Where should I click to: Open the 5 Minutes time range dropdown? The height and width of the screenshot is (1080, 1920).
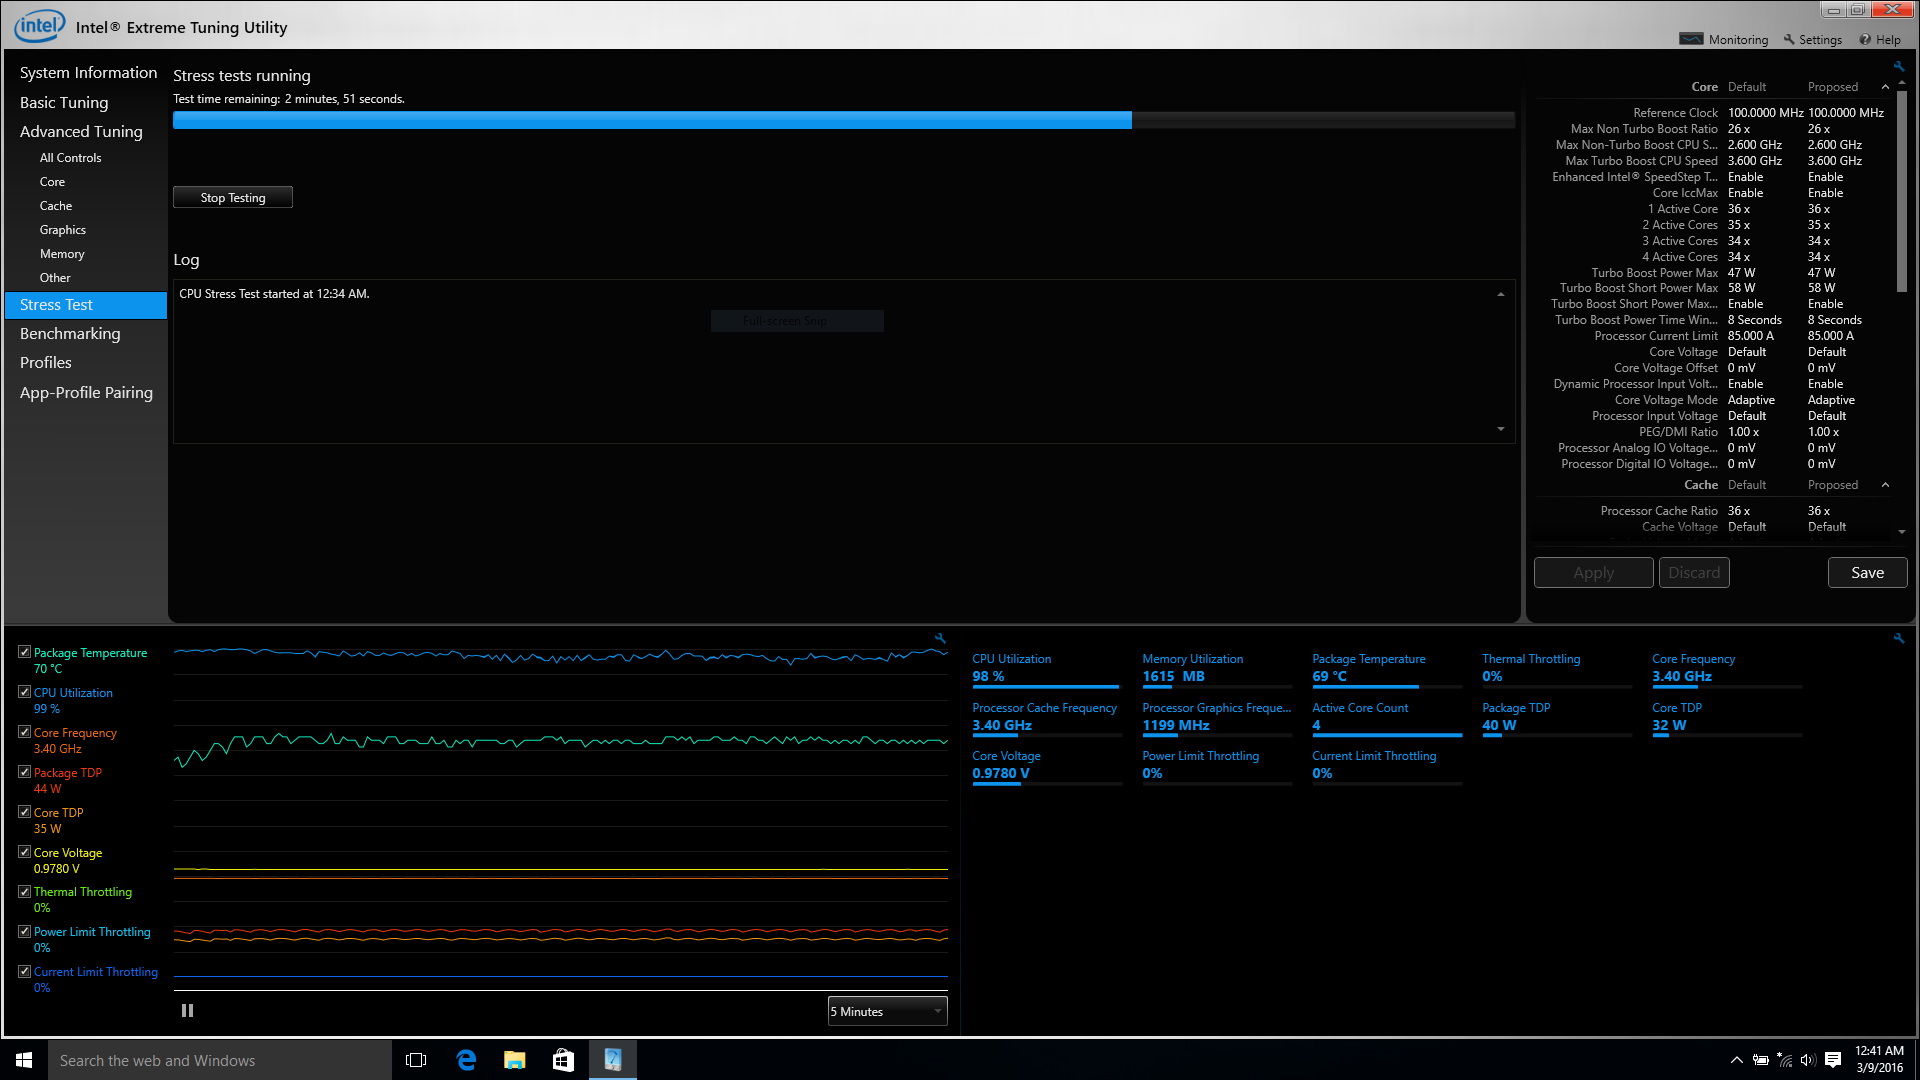click(x=887, y=1011)
